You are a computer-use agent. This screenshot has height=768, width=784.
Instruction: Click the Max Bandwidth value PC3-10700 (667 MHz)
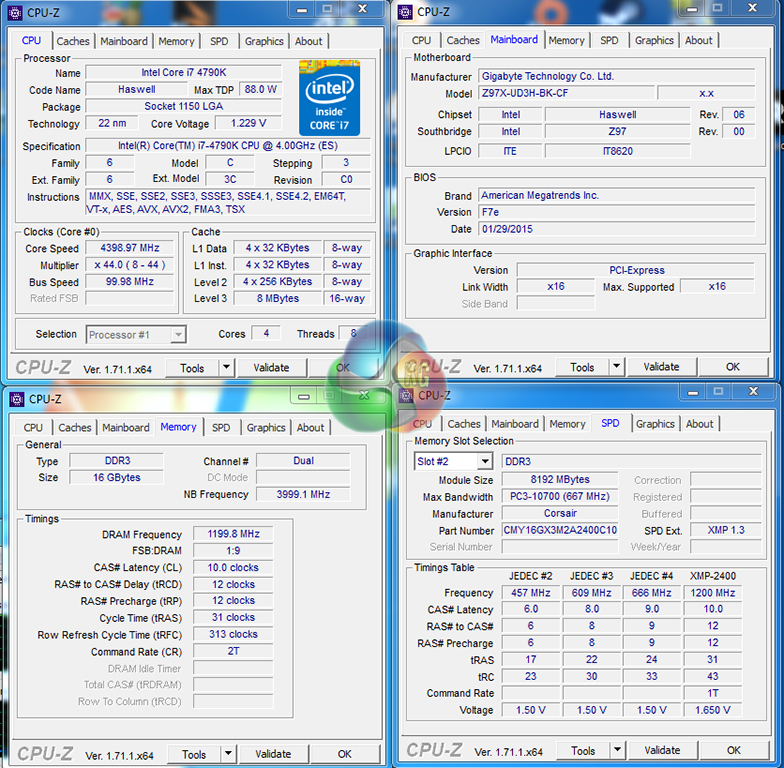[560, 496]
